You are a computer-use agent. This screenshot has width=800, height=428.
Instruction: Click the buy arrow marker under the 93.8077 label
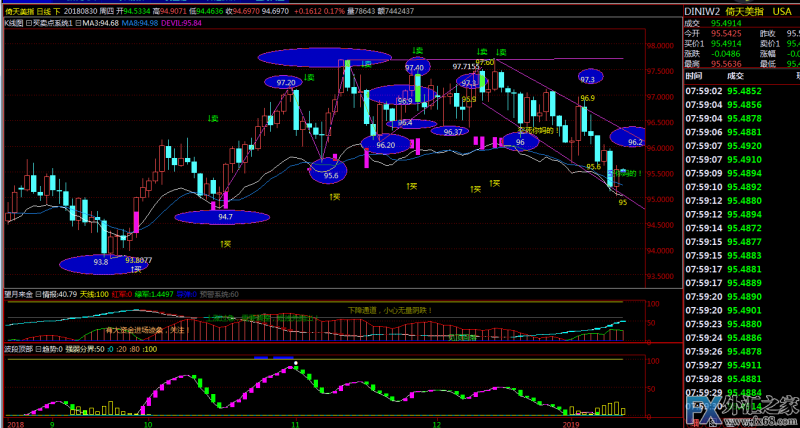coord(136,268)
